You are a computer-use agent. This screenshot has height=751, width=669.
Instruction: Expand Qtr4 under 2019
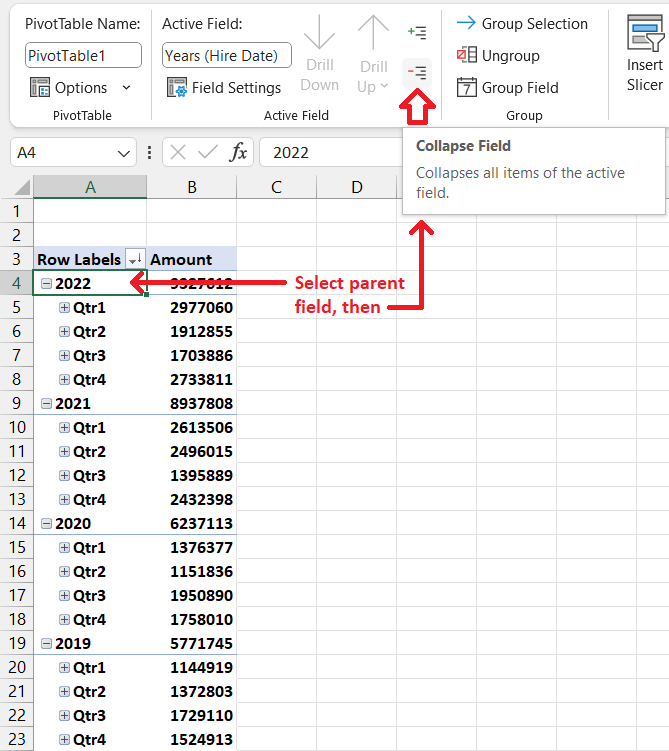click(64, 740)
